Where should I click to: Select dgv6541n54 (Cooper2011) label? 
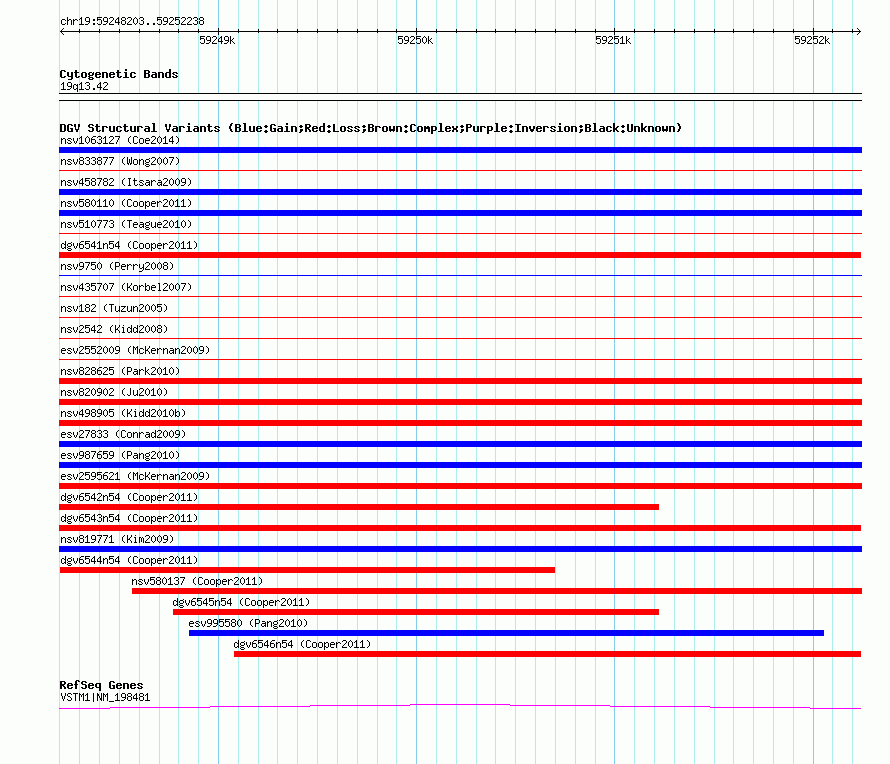(x=129, y=245)
